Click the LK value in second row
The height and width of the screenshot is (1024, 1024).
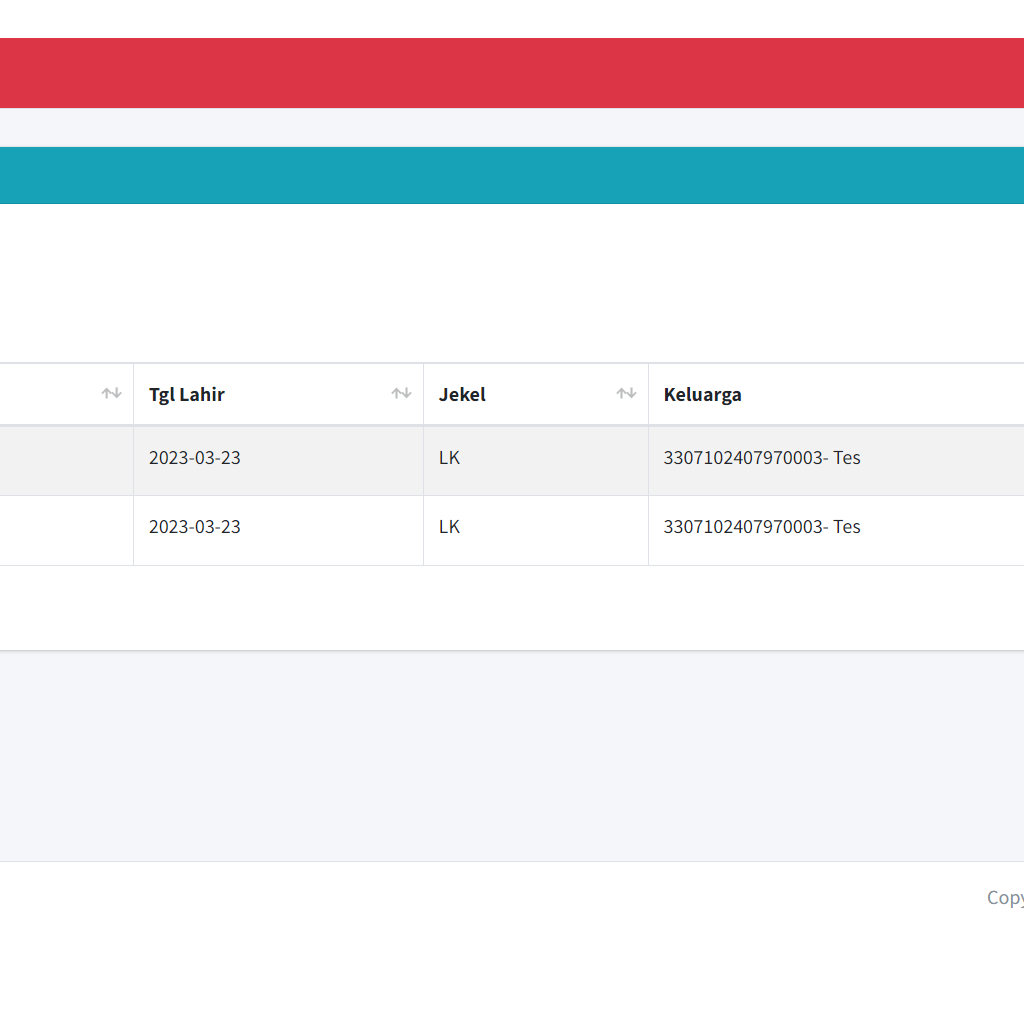(449, 527)
